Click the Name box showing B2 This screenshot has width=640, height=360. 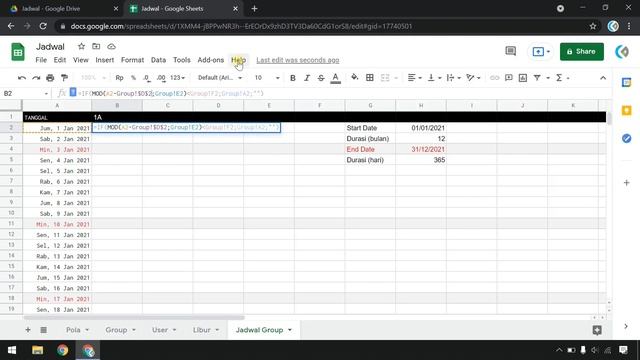point(25,93)
